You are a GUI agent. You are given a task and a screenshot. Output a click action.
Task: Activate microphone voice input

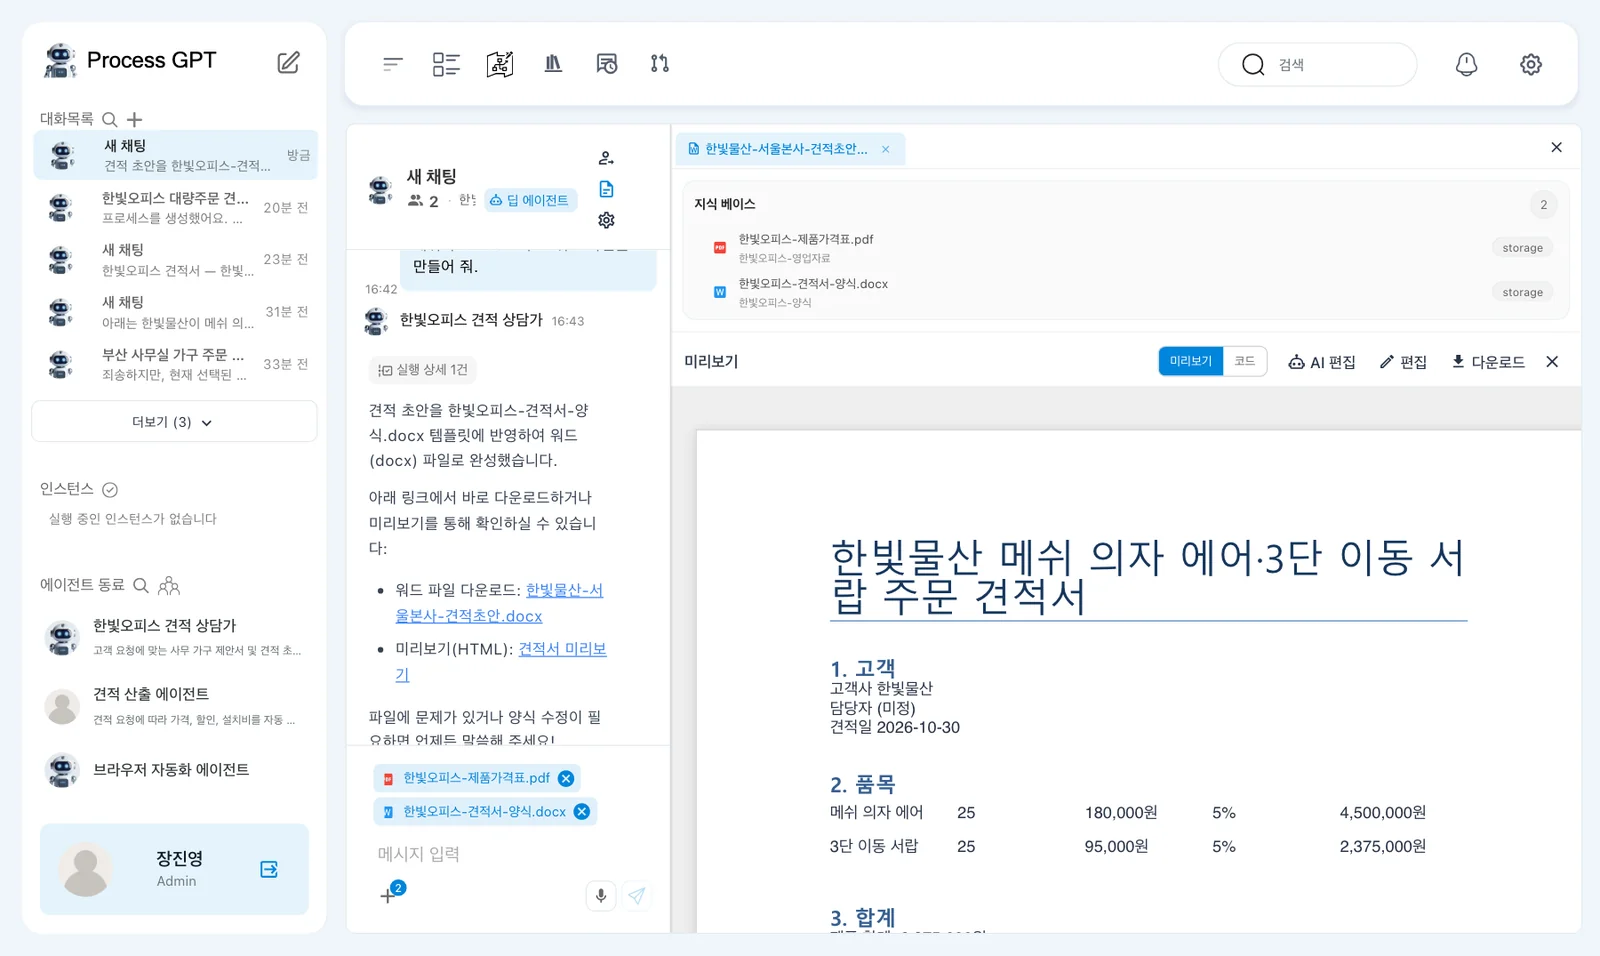[x=601, y=896]
